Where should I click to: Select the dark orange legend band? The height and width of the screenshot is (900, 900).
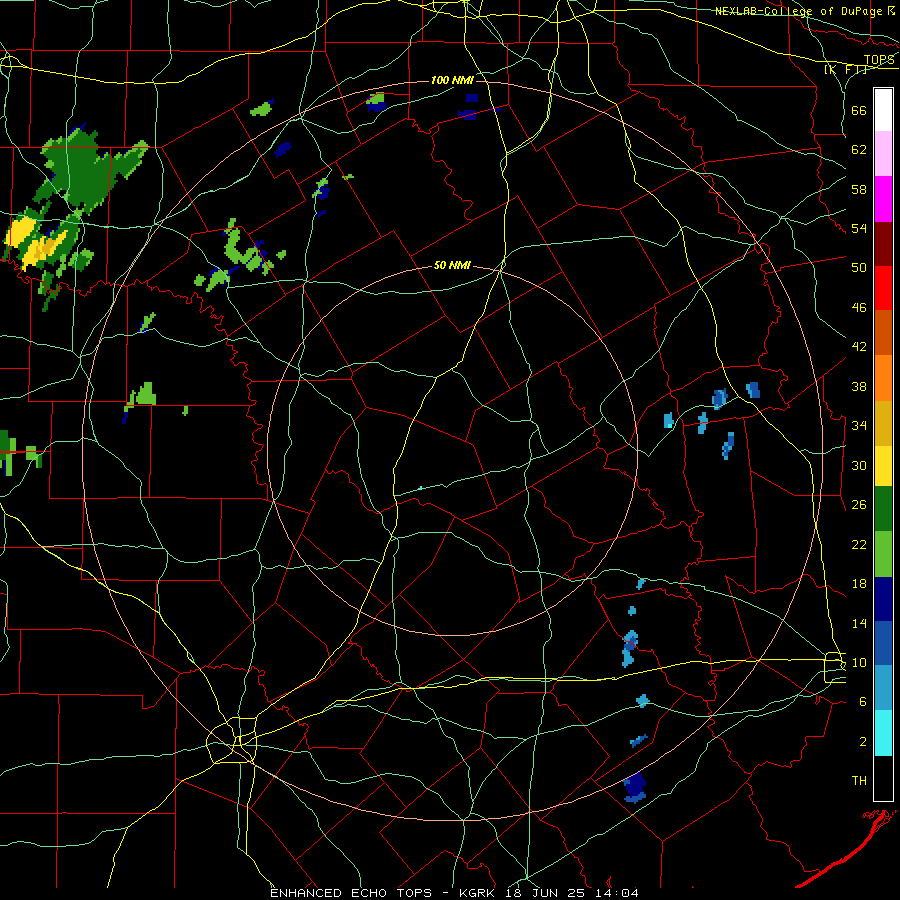(883, 333)
